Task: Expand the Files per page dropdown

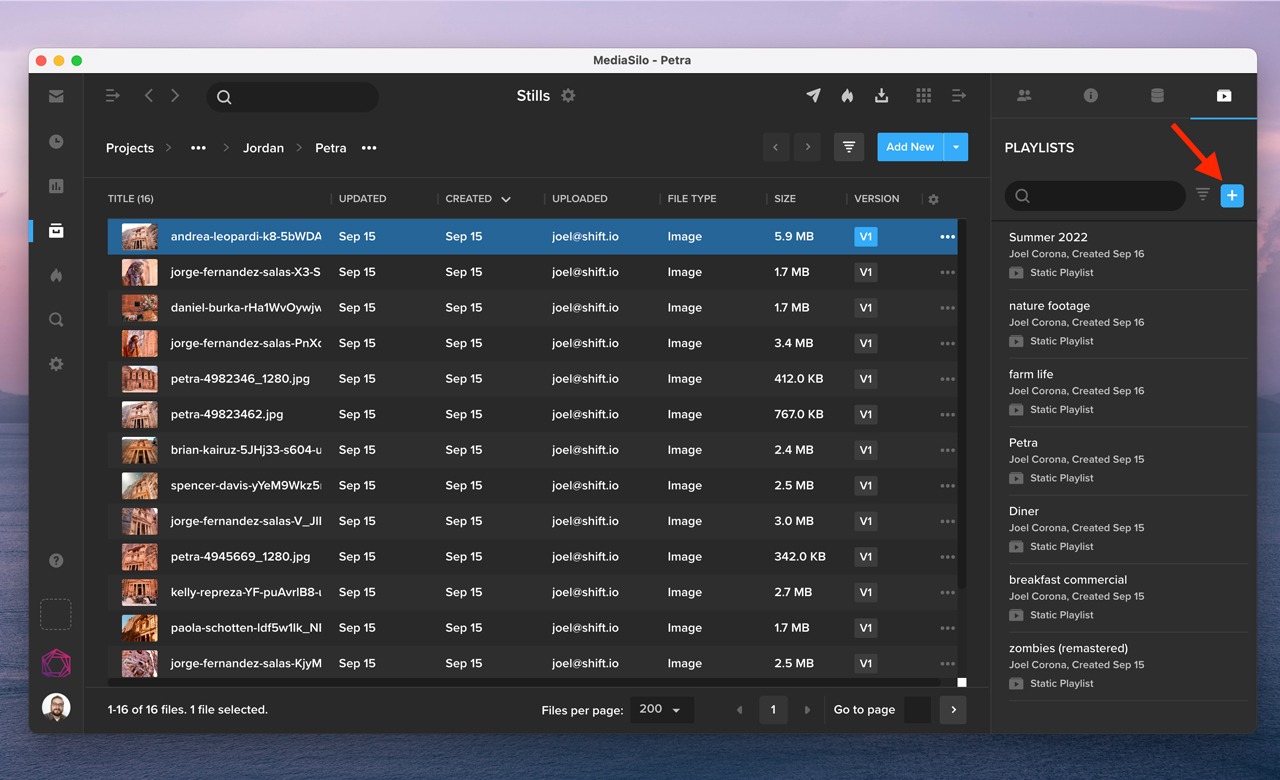Action: [660, 710]
